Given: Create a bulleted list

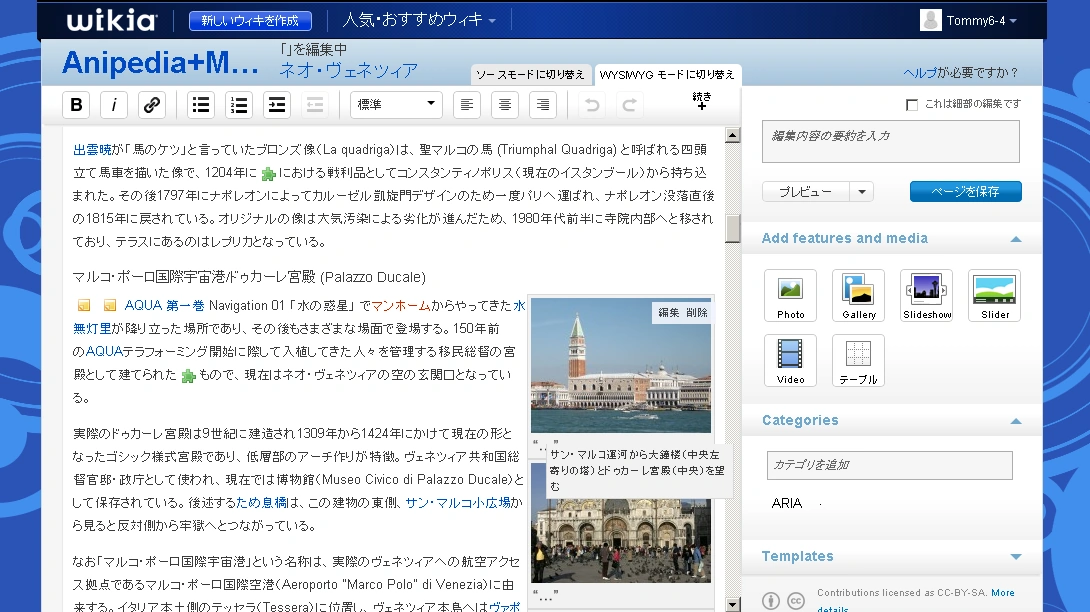Looking at the screenshot, I should [x=201, y=105].
